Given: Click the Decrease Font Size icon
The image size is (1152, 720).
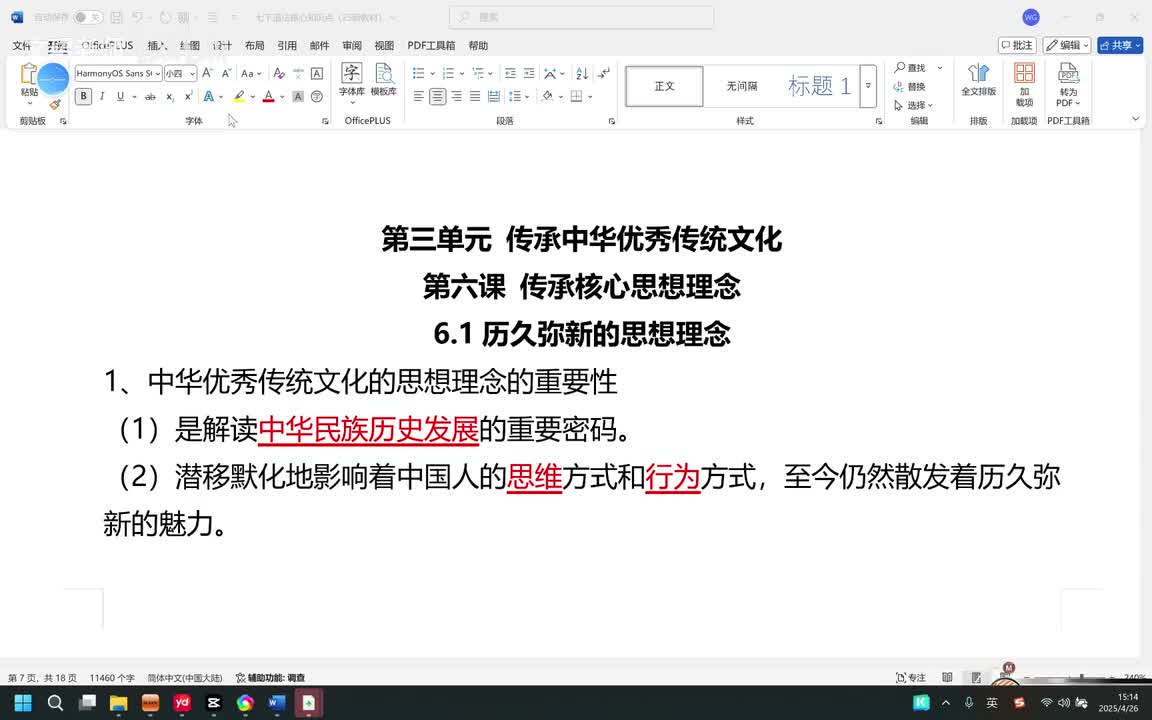Looking at the screenshot, I should 226,73.
